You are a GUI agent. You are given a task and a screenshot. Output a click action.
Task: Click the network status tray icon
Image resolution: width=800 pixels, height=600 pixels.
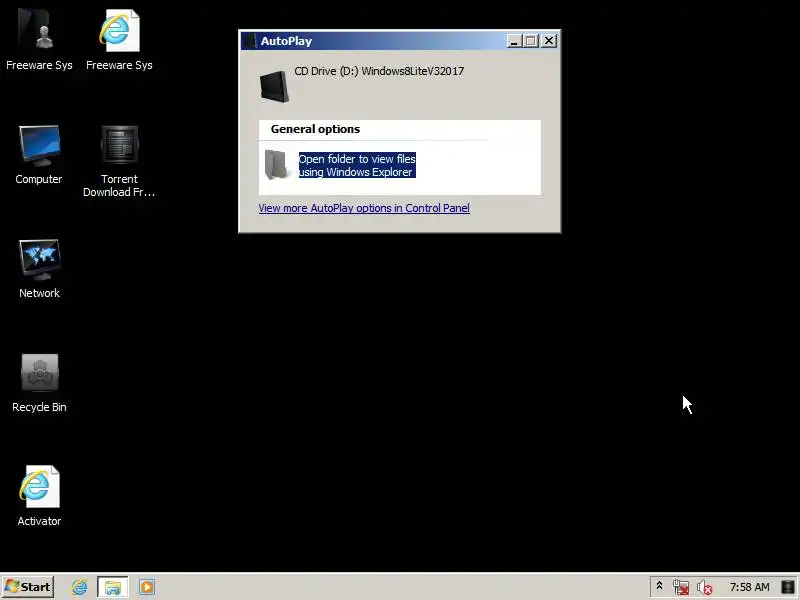[681, 588]
